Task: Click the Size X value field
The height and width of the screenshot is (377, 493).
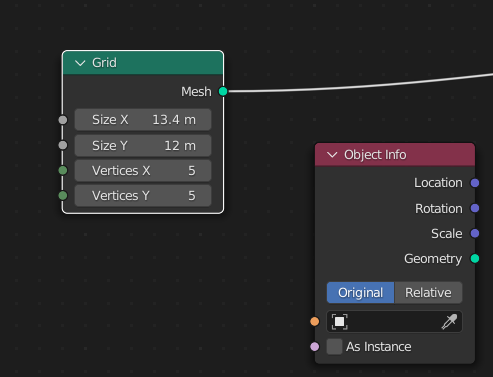Action: click(143, 120)
